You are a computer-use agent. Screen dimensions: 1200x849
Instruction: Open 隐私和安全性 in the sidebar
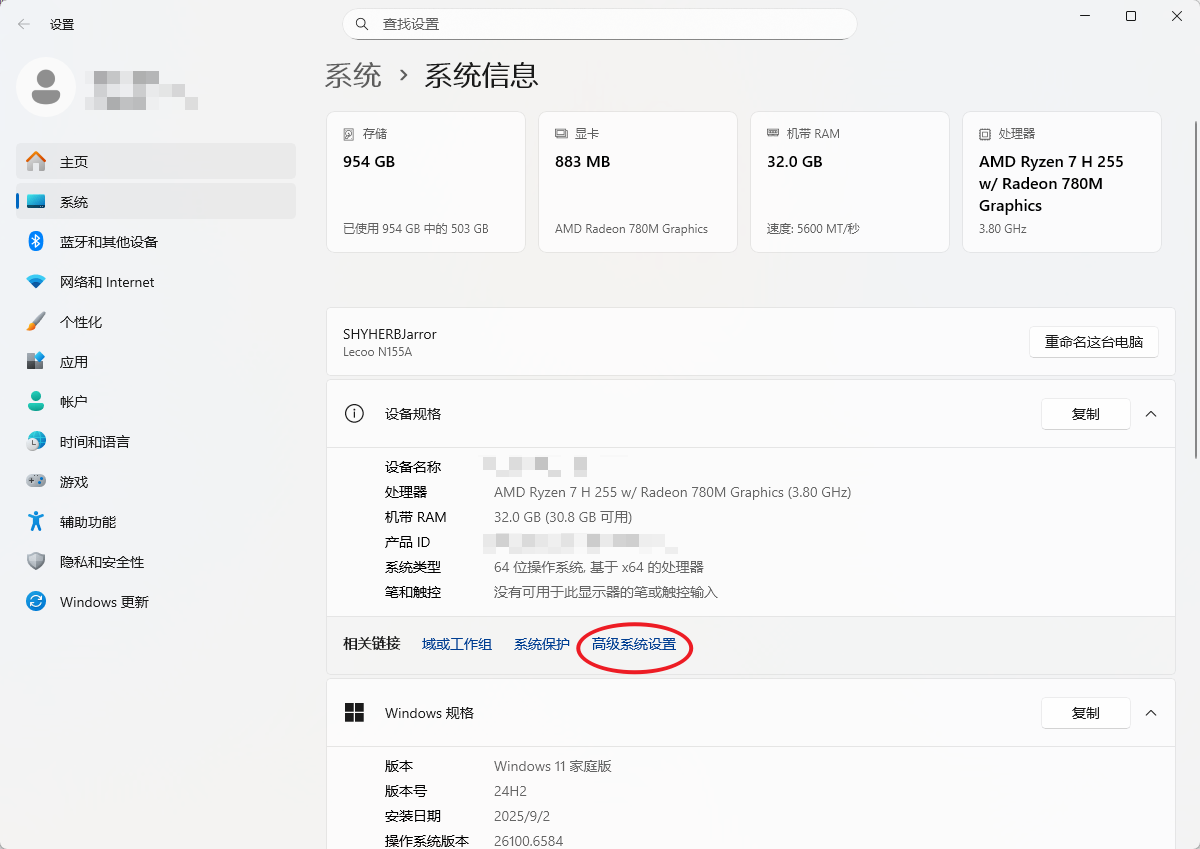tap(156, 561)
